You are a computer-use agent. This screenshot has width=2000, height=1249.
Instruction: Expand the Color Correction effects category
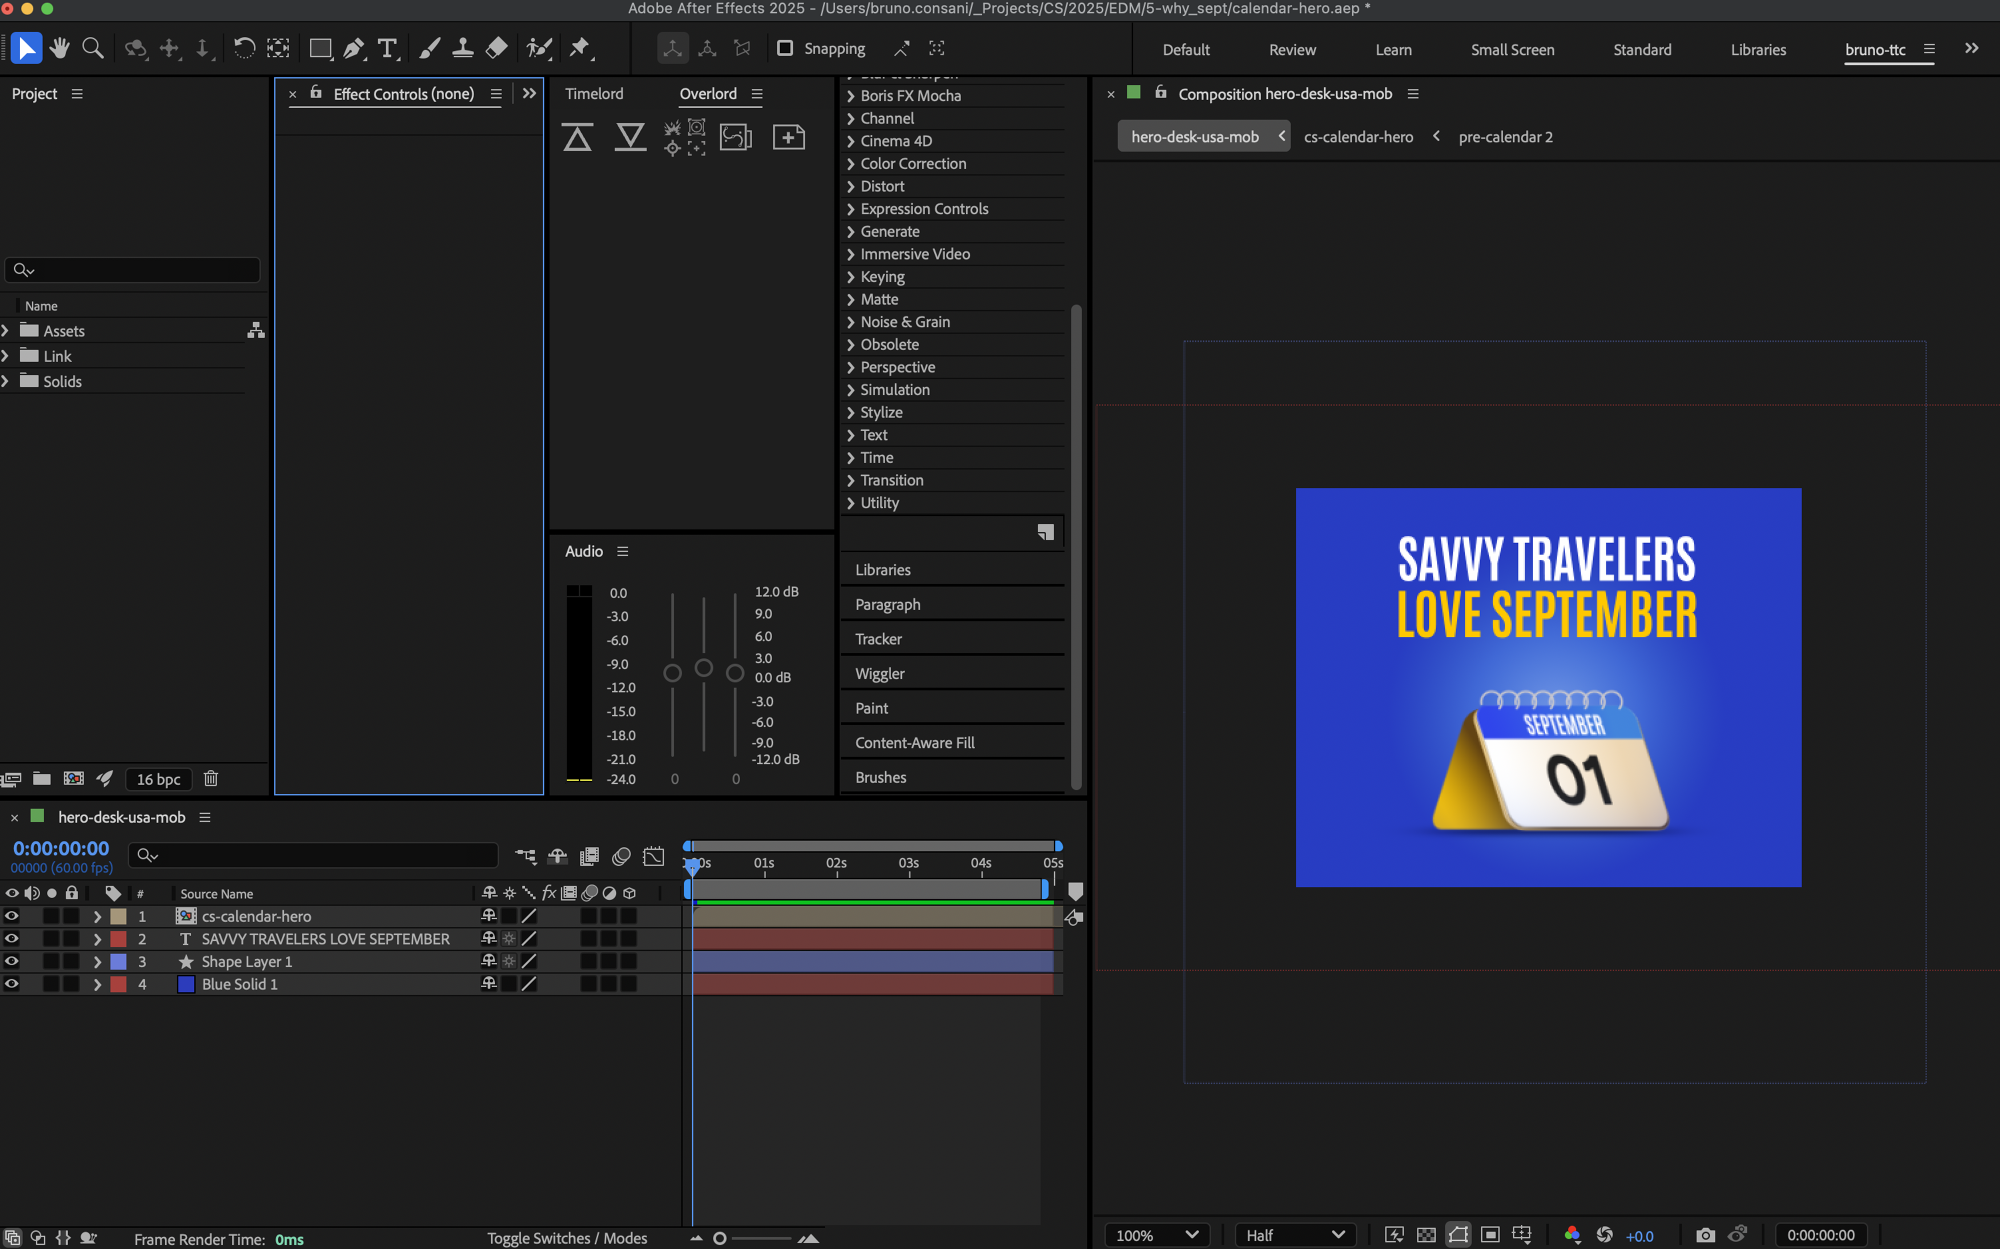coord(851,164)
